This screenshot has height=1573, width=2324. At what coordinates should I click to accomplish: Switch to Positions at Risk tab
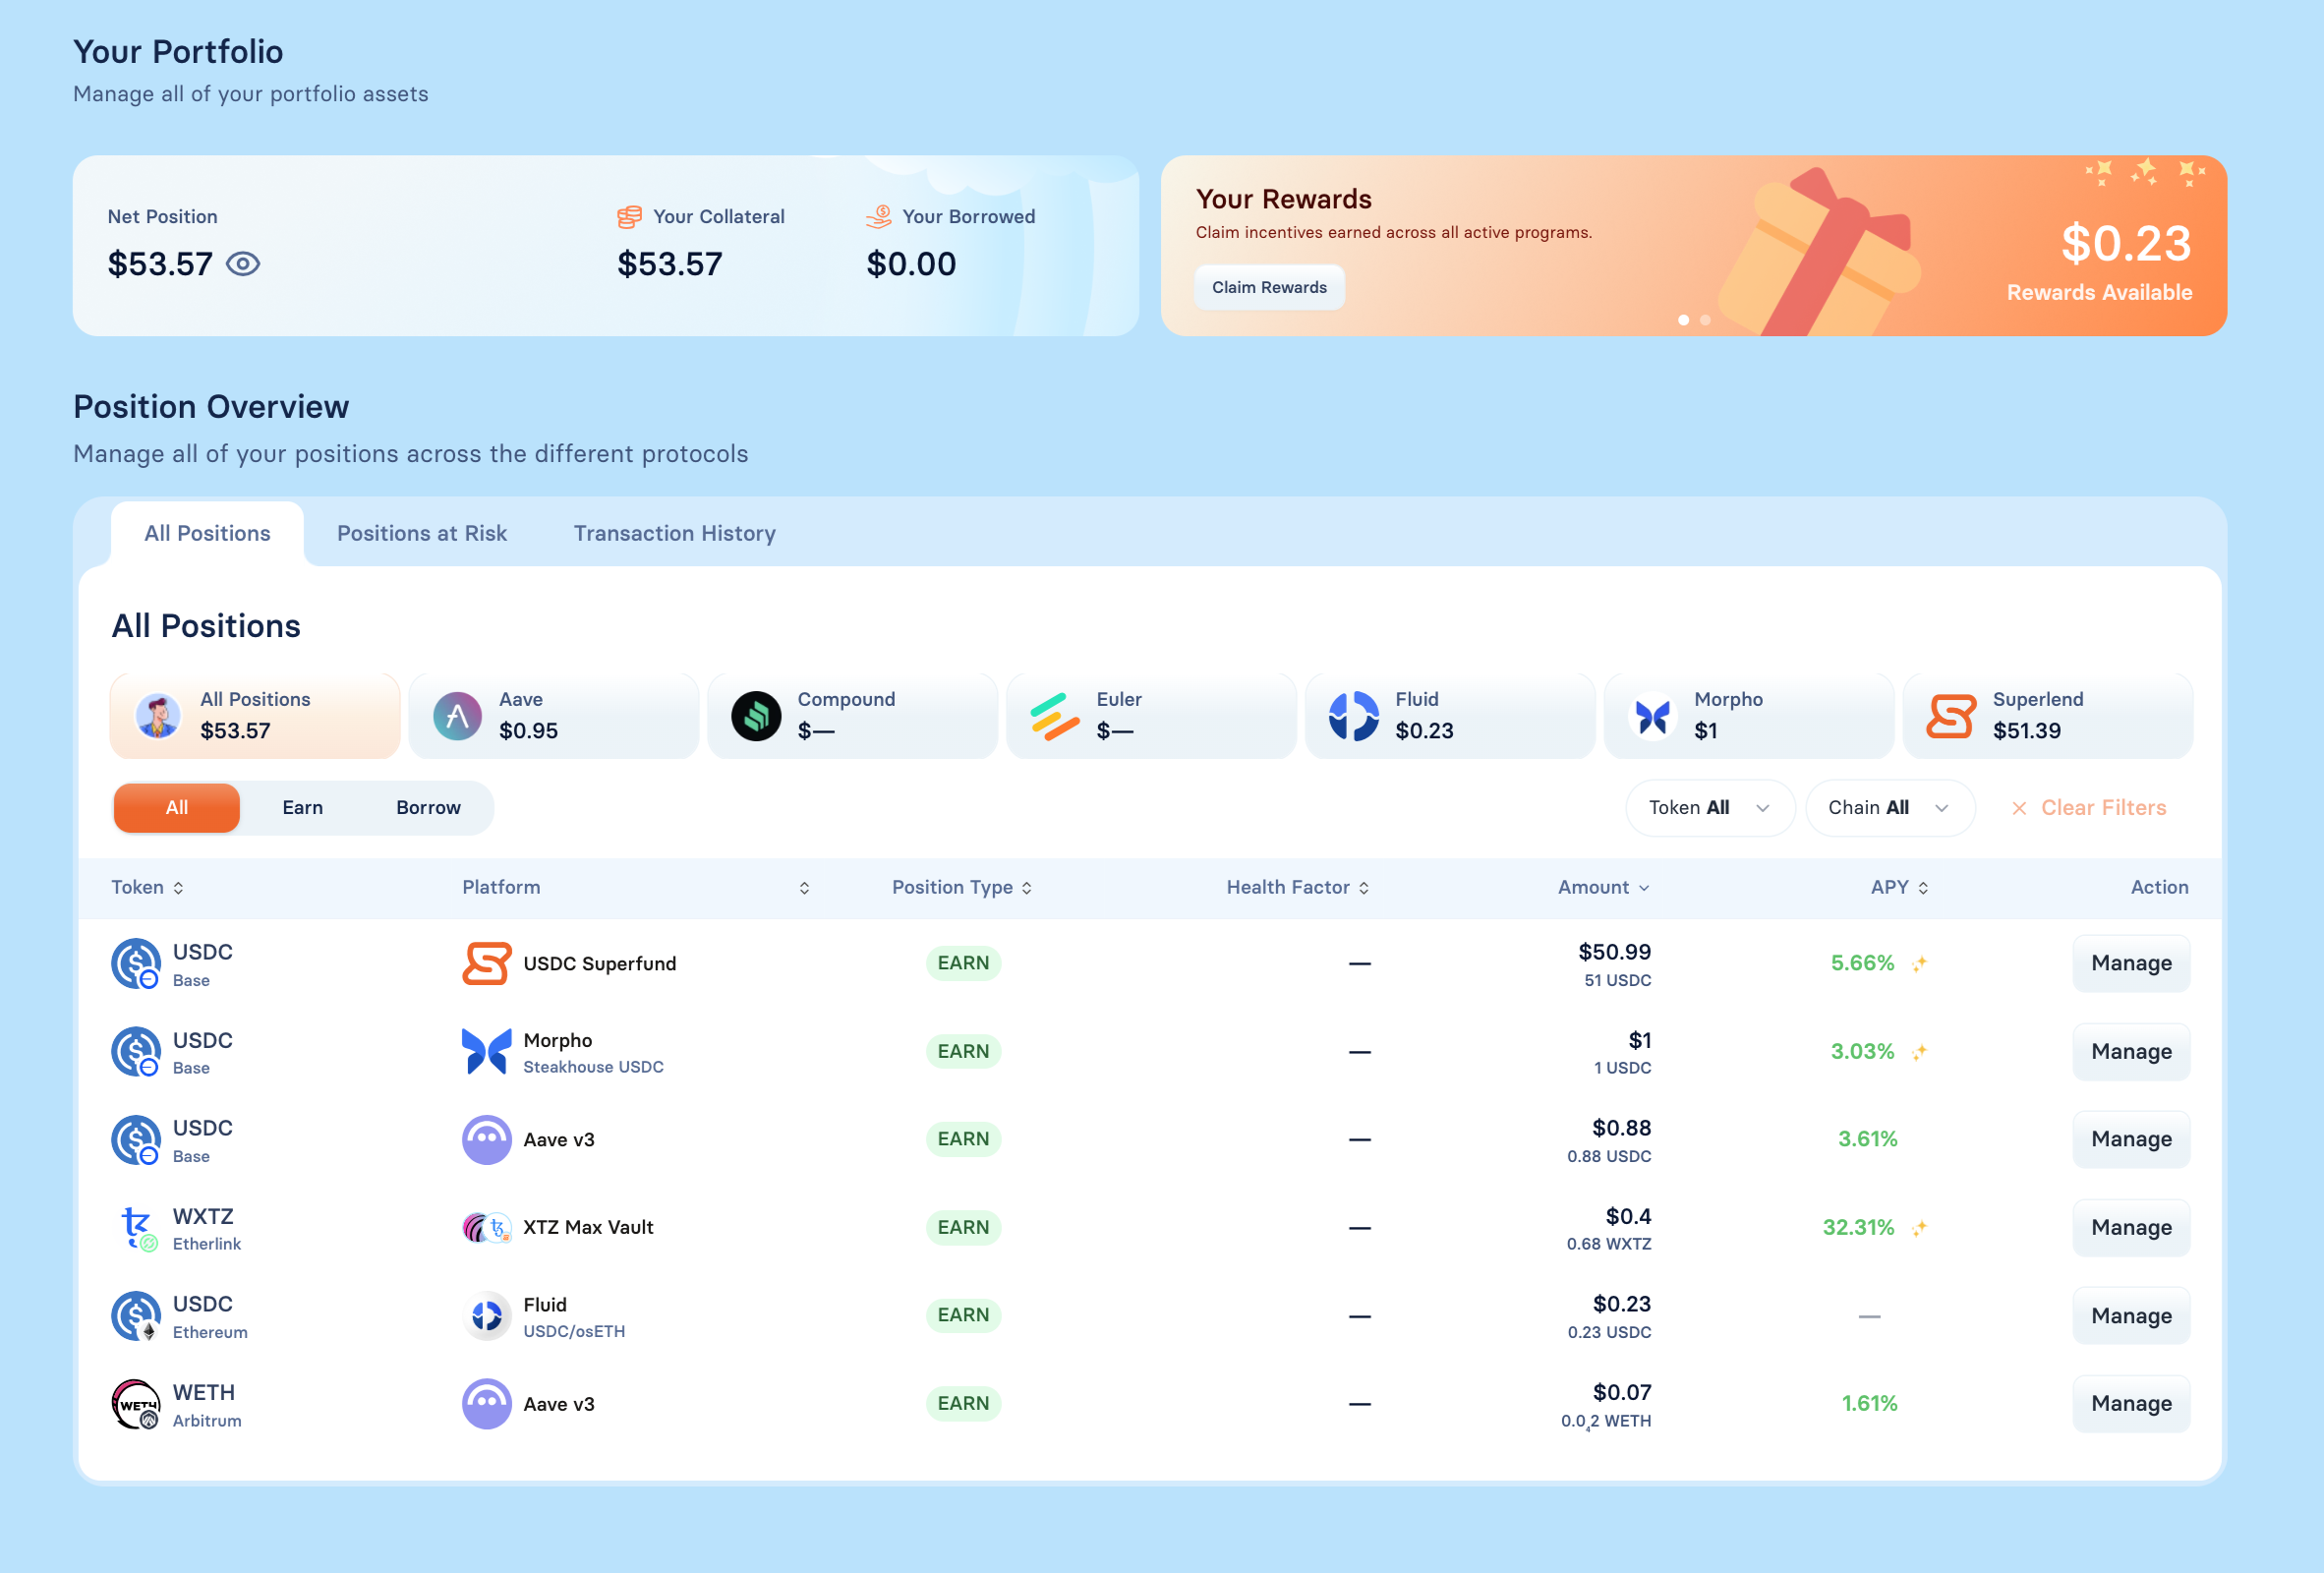point(422,533)
